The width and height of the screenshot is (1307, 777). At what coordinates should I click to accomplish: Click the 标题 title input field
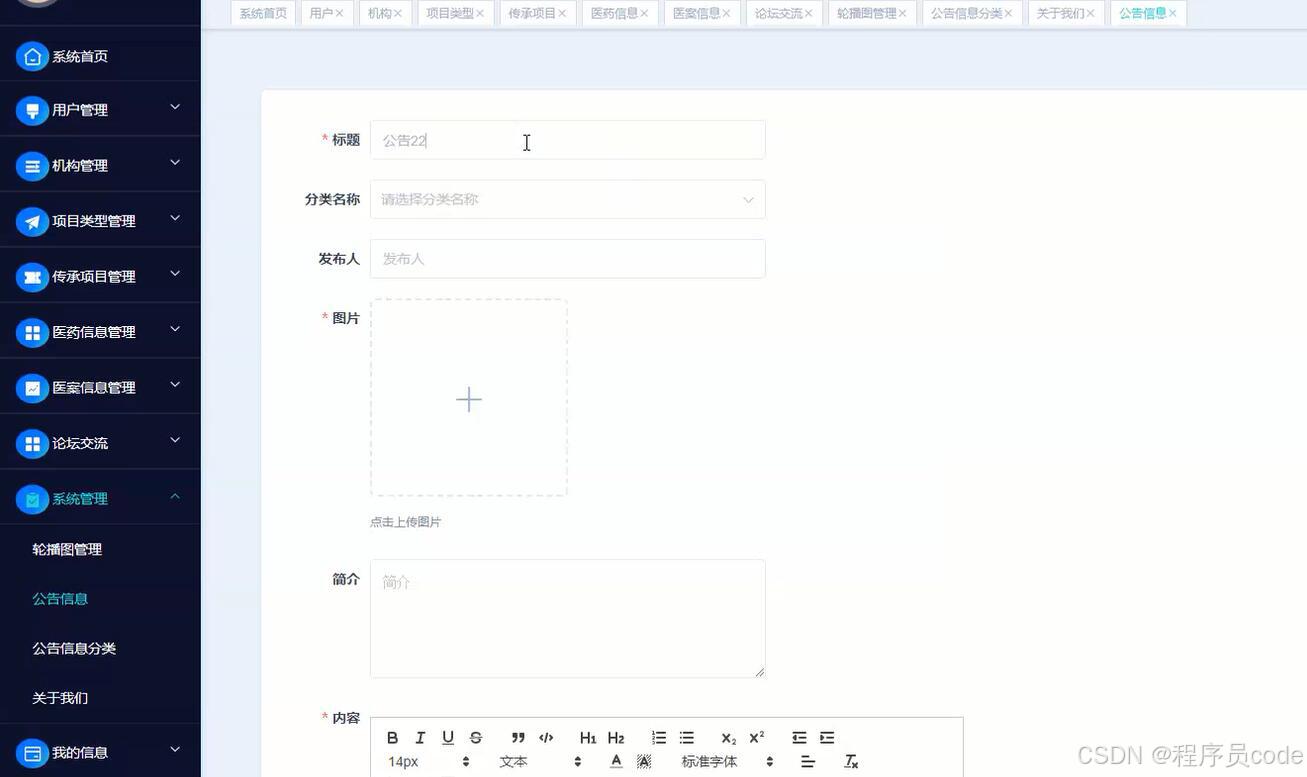tap(568, 140)
